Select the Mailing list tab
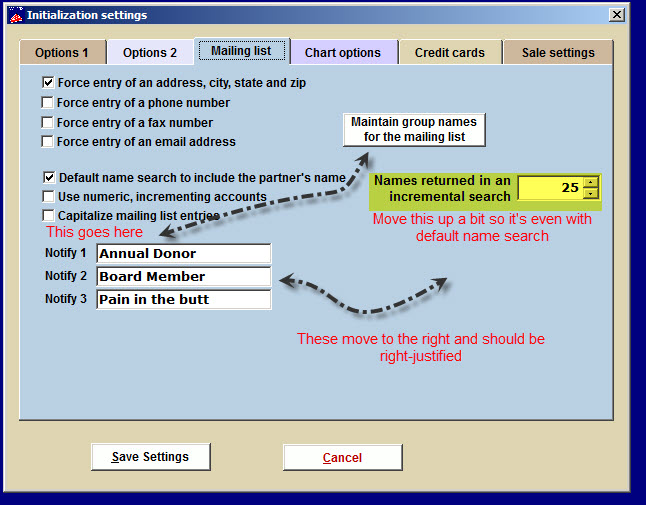 pos(241,51)
